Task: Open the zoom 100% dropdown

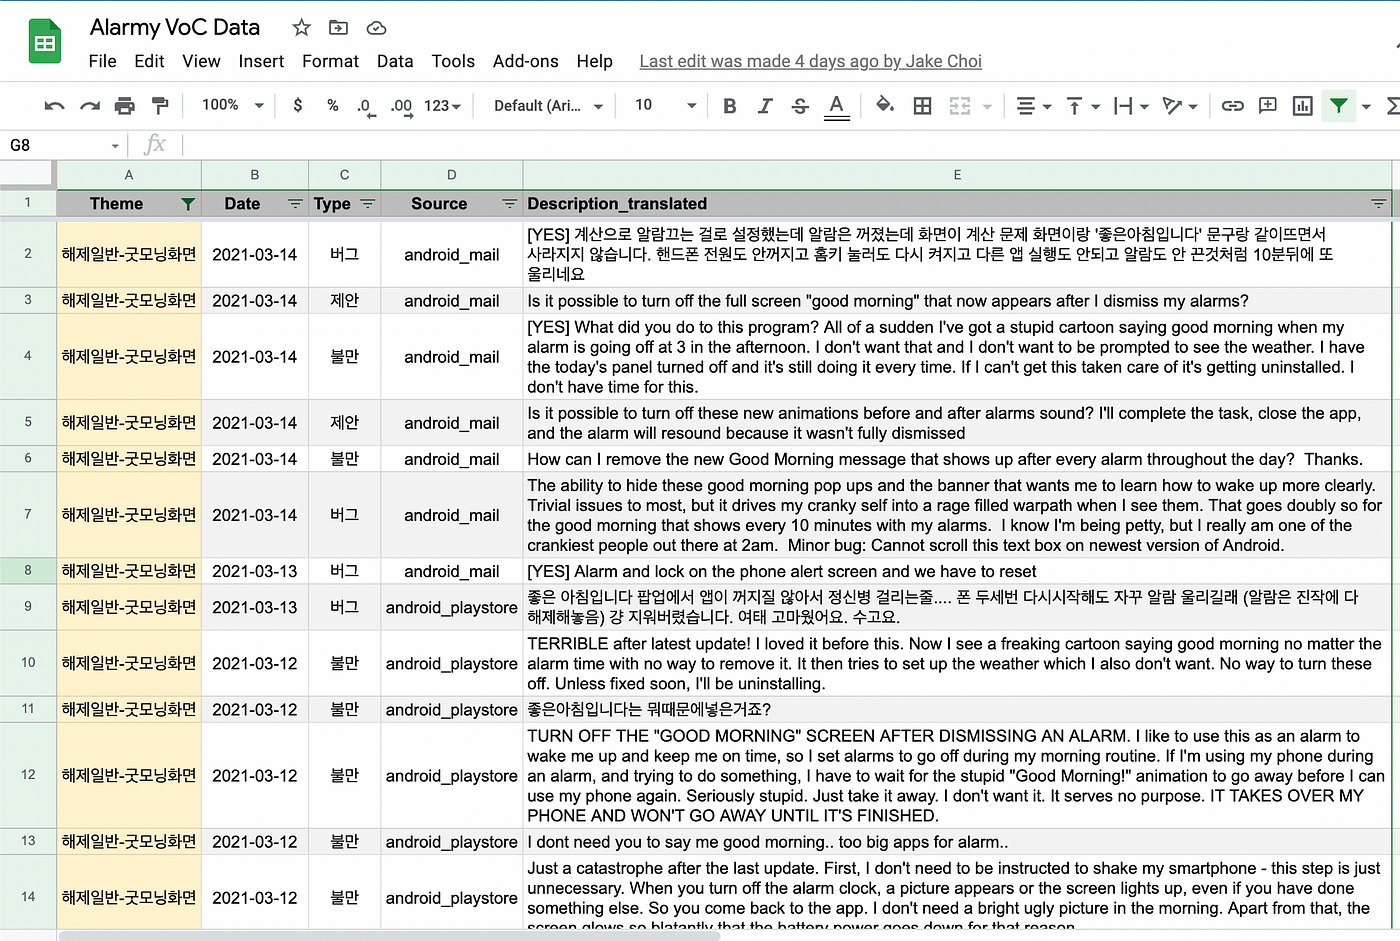Action: [x=233, y=105]
